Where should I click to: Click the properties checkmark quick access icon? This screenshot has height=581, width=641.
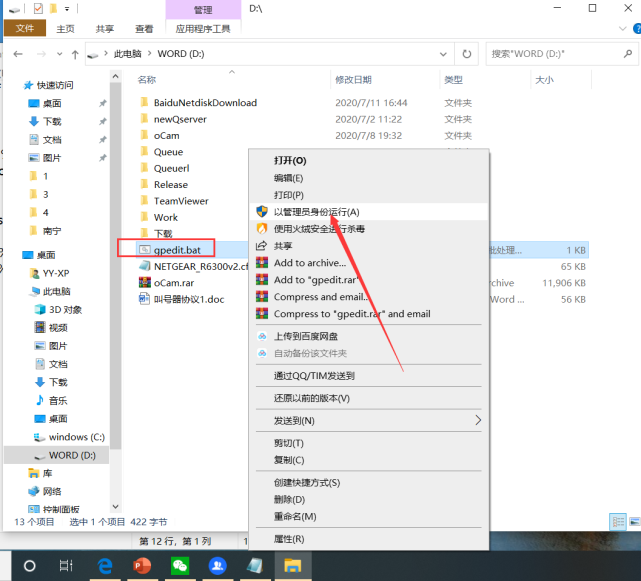(38, 8)
